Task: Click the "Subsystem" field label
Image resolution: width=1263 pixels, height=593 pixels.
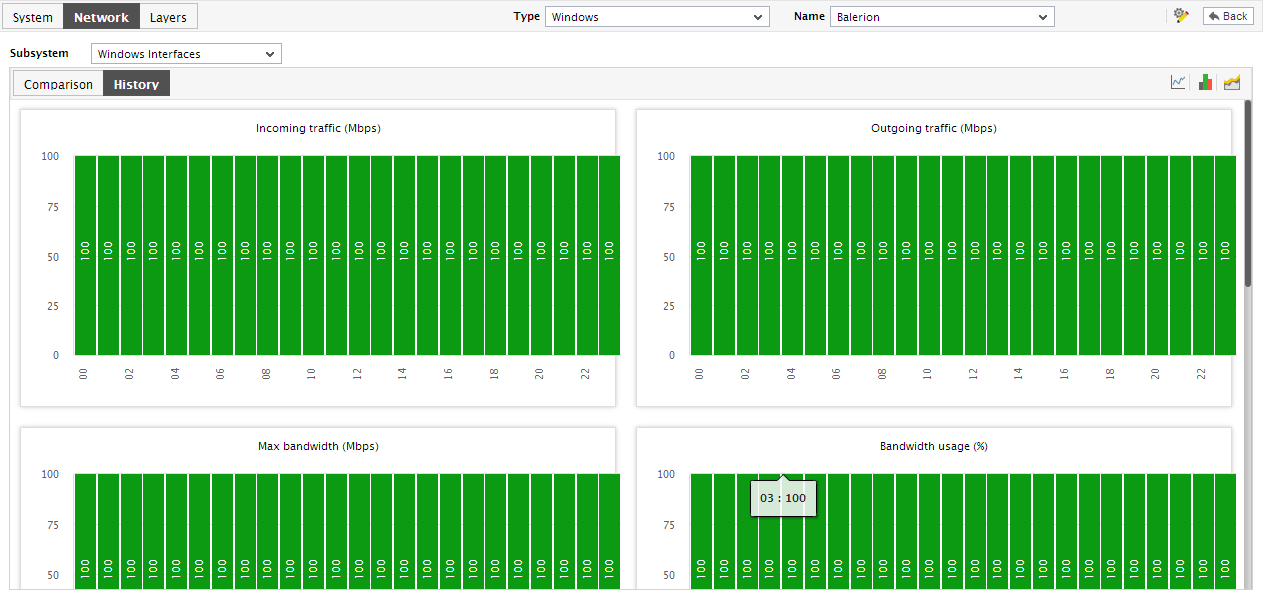Action: [x=39, y=53]
